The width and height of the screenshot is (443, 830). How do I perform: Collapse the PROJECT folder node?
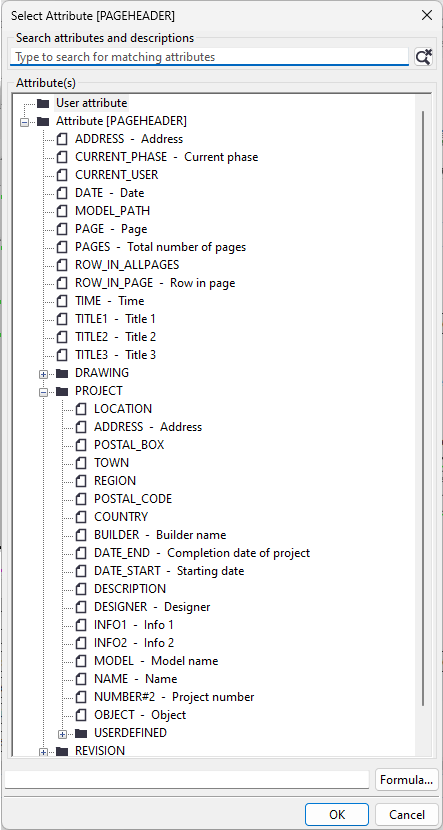pos(43,392)
